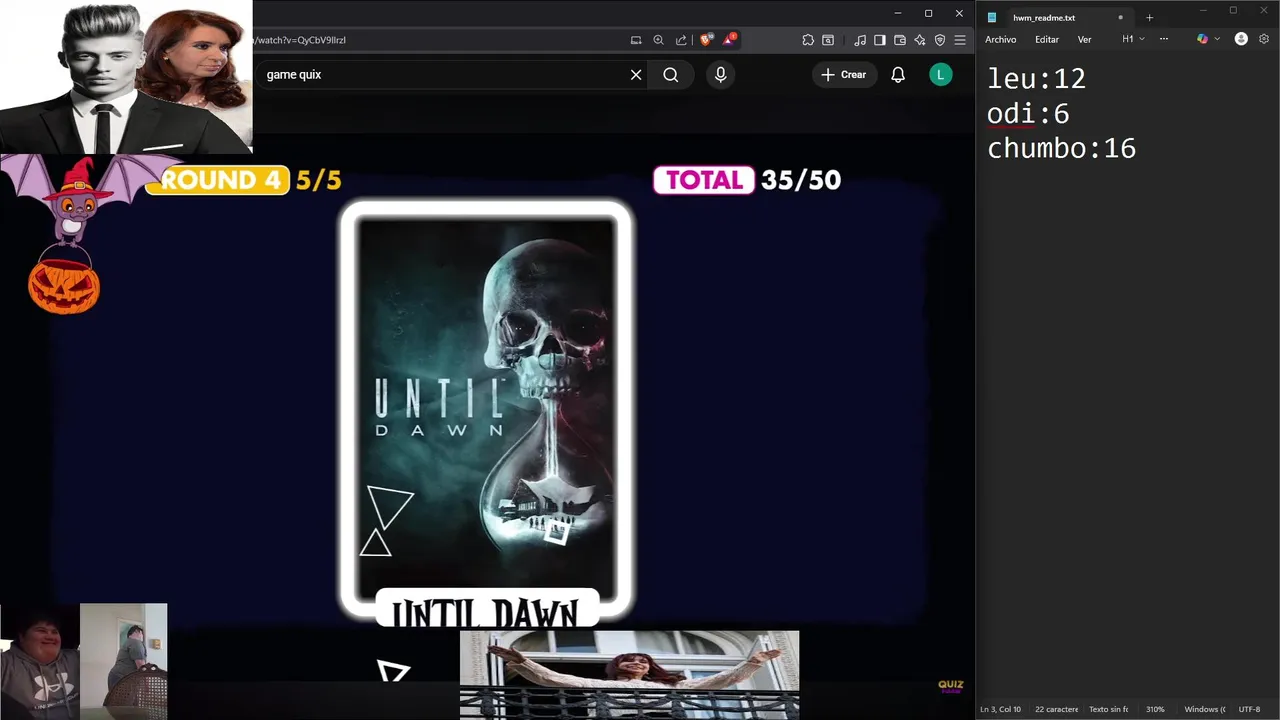Open the media playlist music note icon
1280x720 pixels.
click(x=860, y=40)
